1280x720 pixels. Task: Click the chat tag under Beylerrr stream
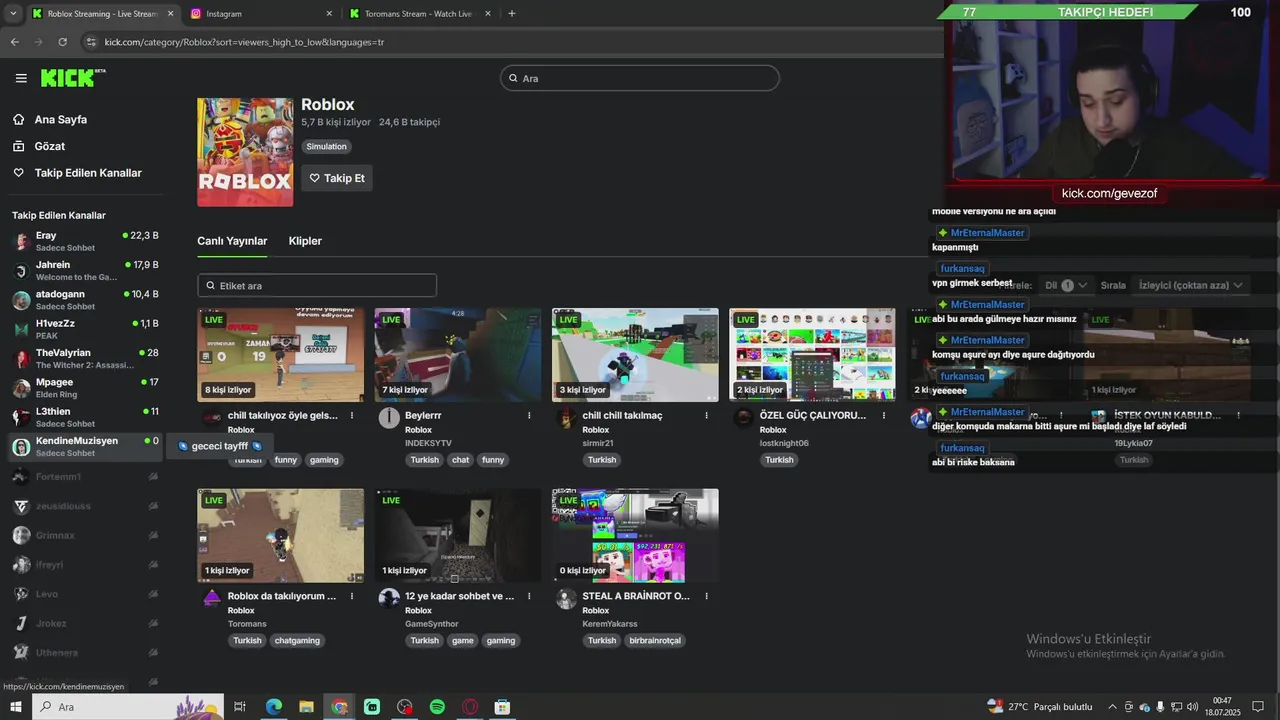pos(460,460)
